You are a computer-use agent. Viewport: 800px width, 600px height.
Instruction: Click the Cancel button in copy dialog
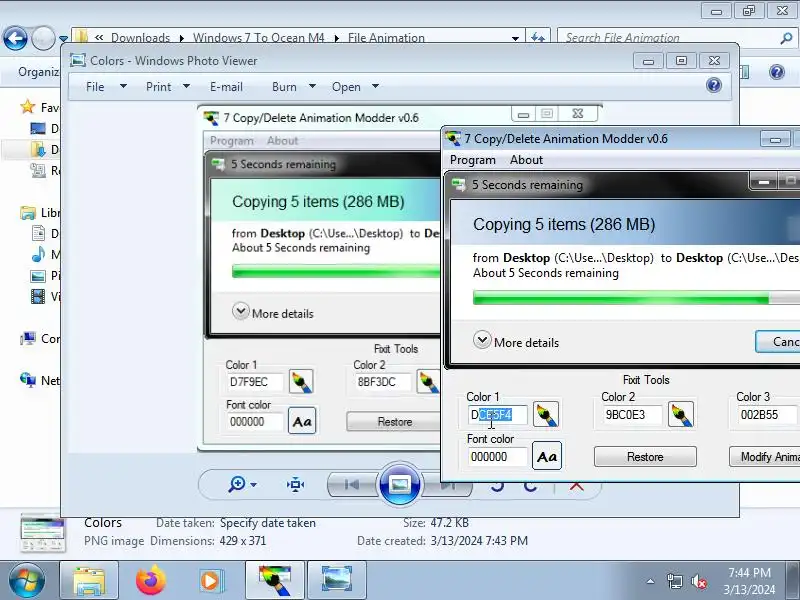pyautogui.click(x=778, y=341)
